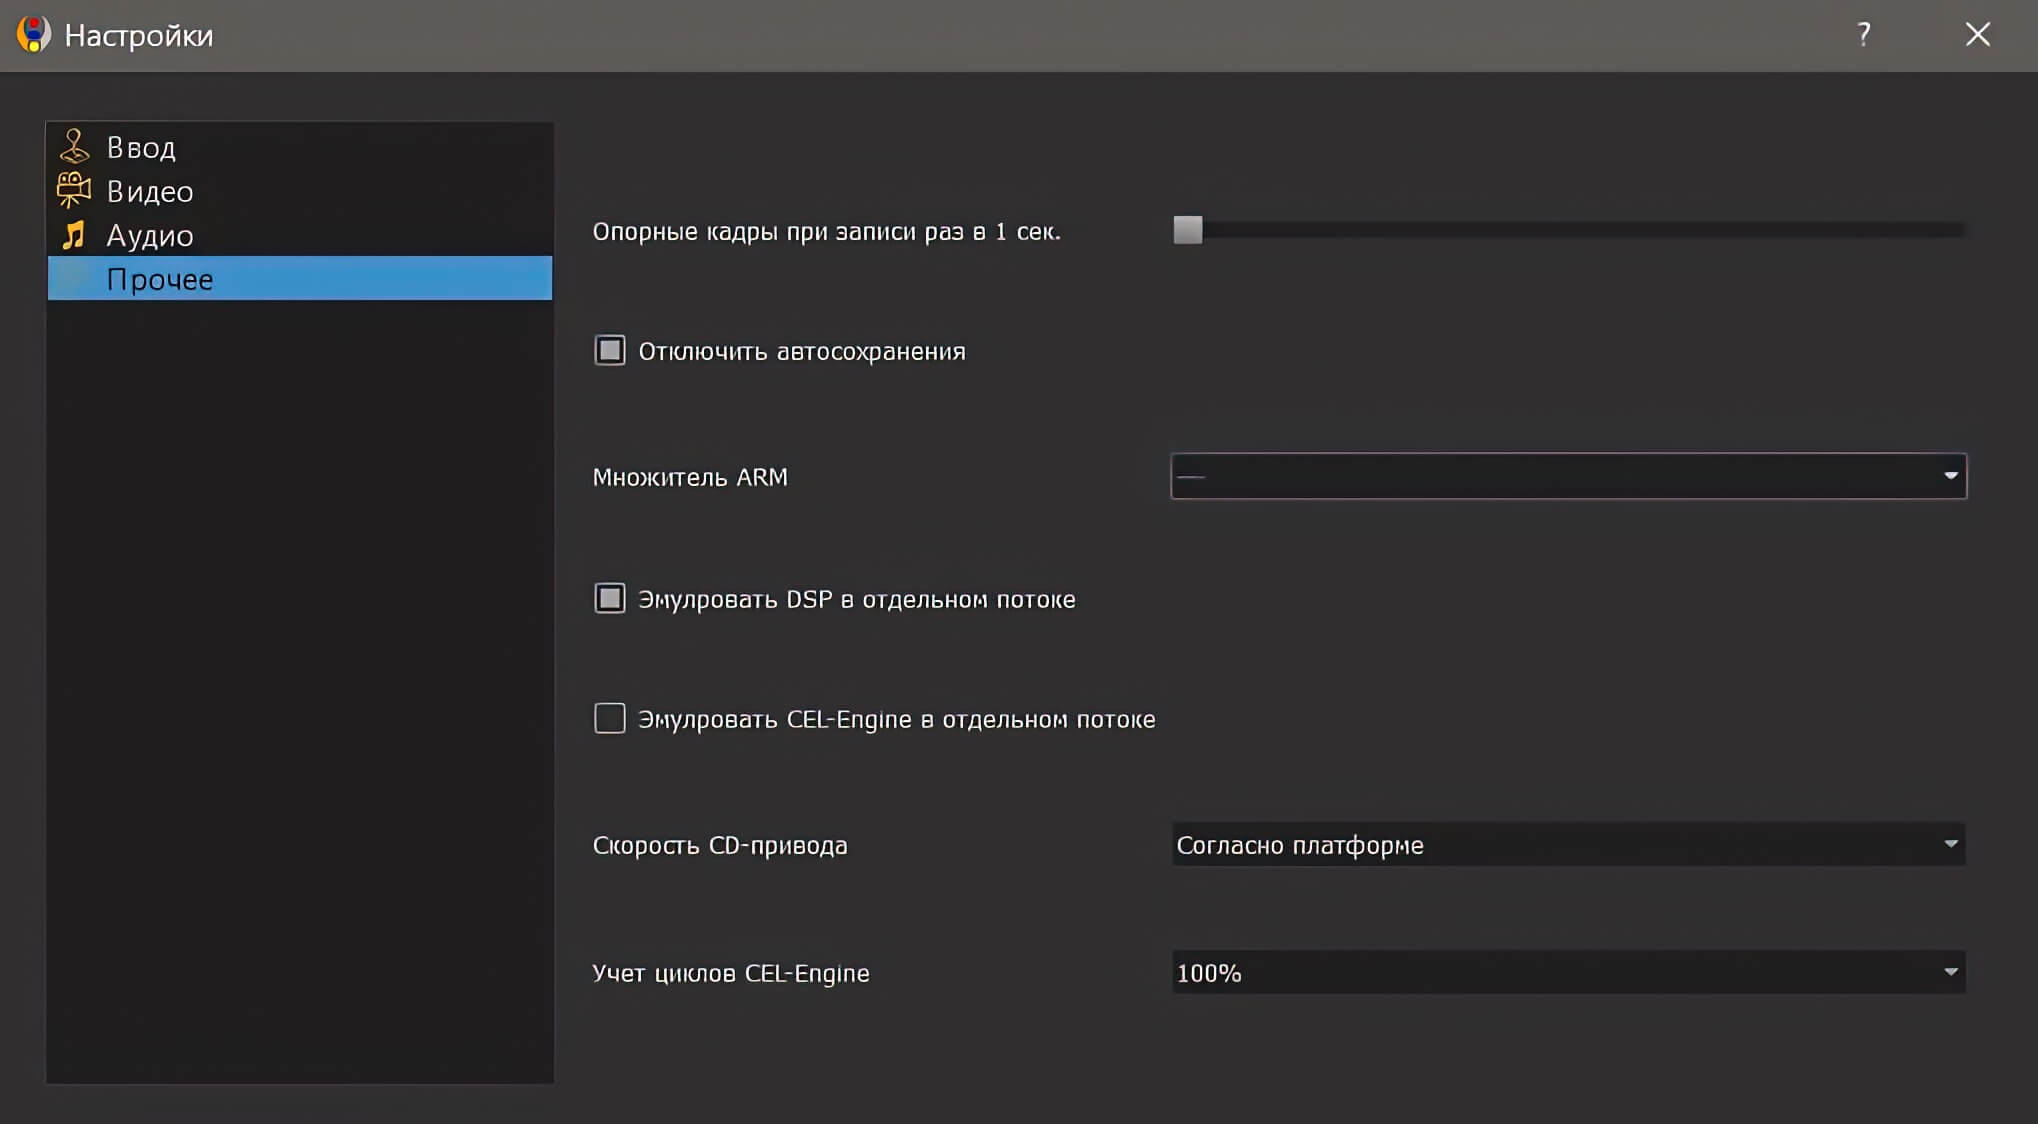Click the music note icon beside Аудио
The height and width of the screenshot is (1124, 2038).
pyautogui.click(x=74, y=235)
